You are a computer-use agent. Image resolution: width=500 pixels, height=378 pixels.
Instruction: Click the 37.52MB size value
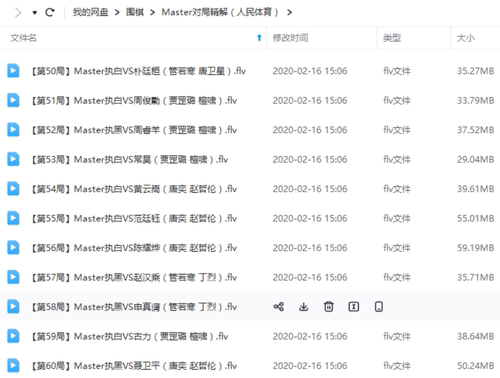[x=475, y=130]
